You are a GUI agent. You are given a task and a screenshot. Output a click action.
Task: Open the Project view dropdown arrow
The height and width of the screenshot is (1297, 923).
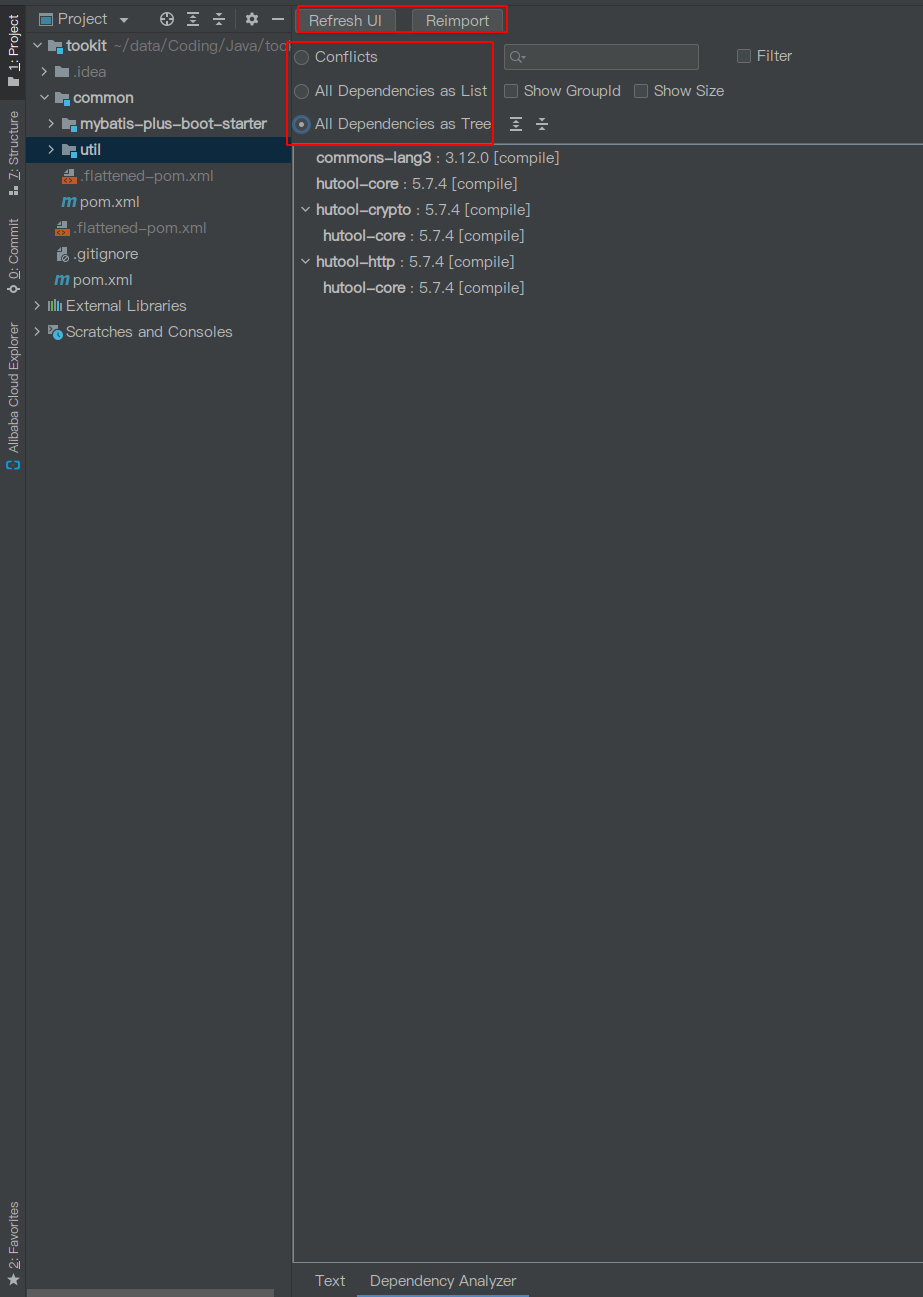(x=123, y=20)
